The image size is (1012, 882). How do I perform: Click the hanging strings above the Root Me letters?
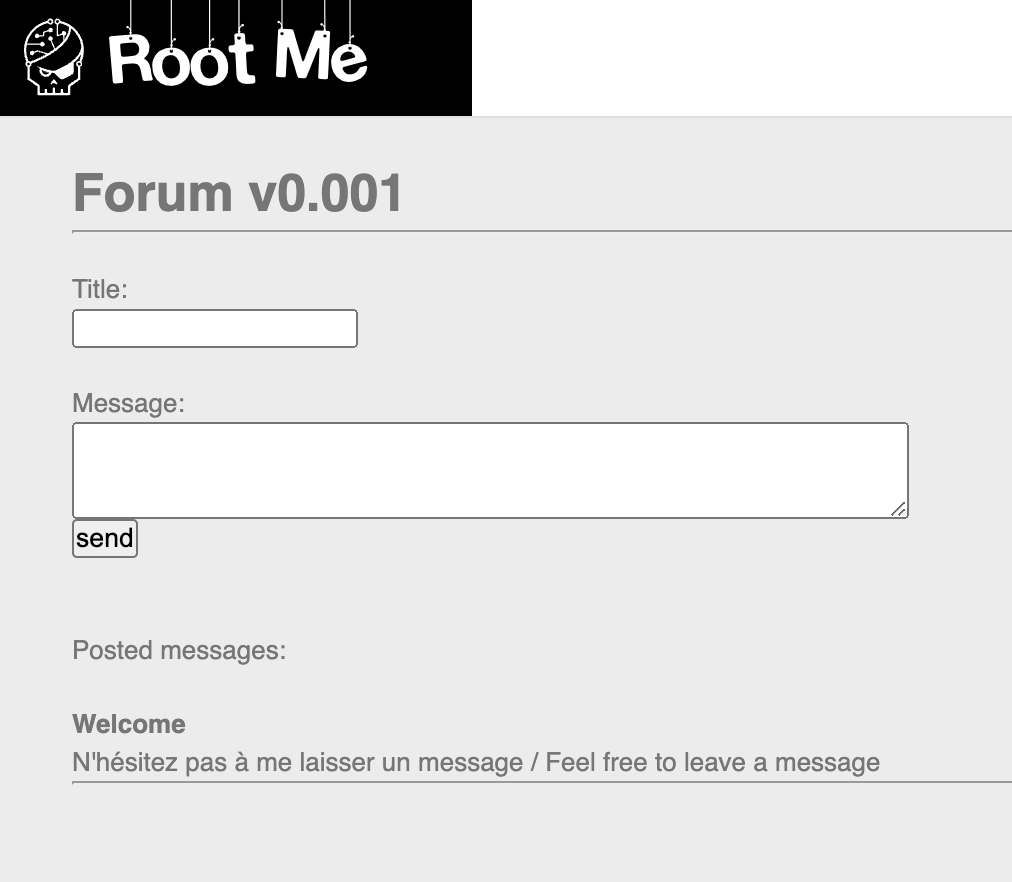tap(240, 15)
